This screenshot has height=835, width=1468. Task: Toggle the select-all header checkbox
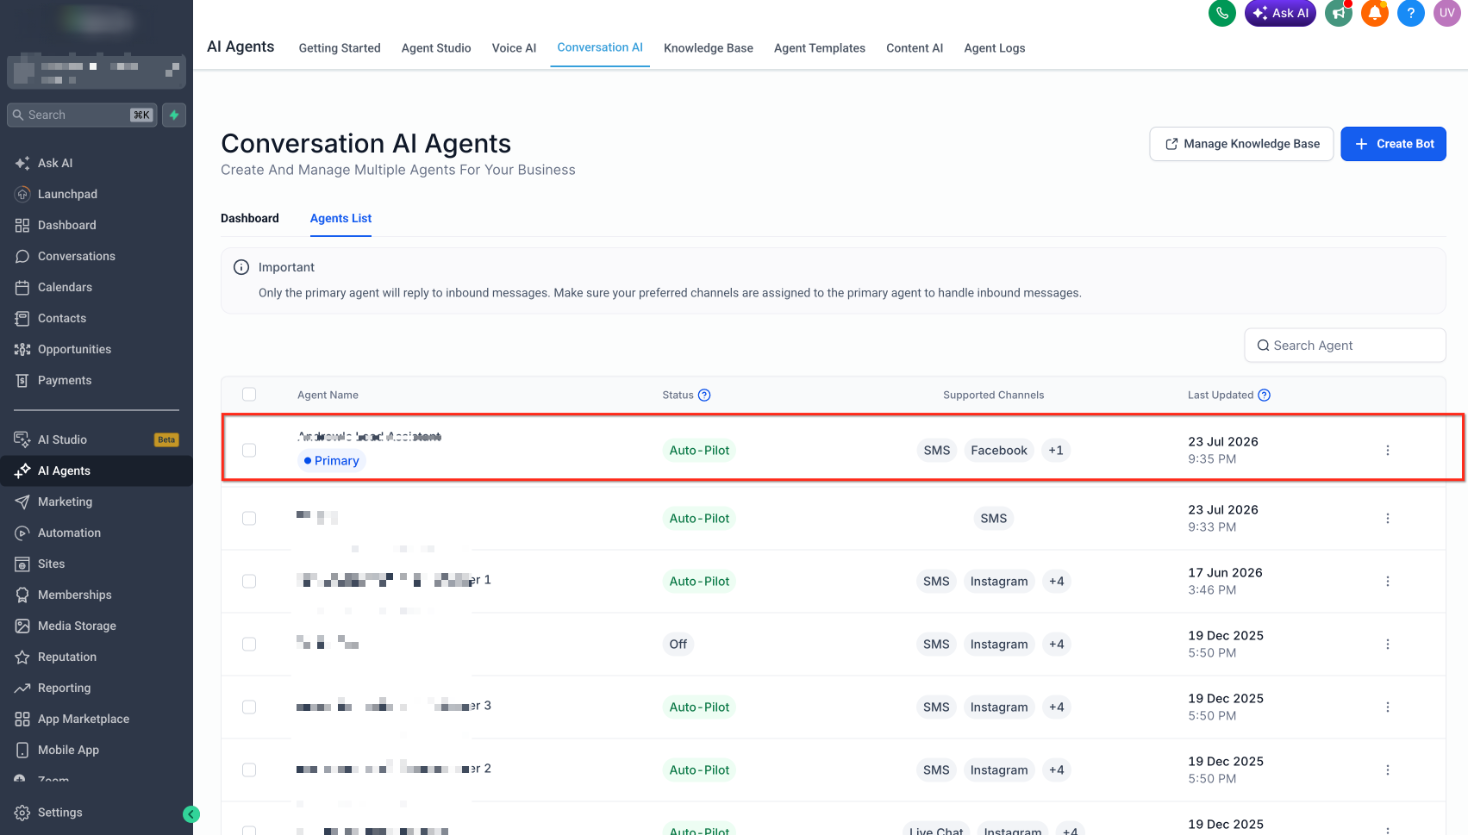(x=249, y=395)
